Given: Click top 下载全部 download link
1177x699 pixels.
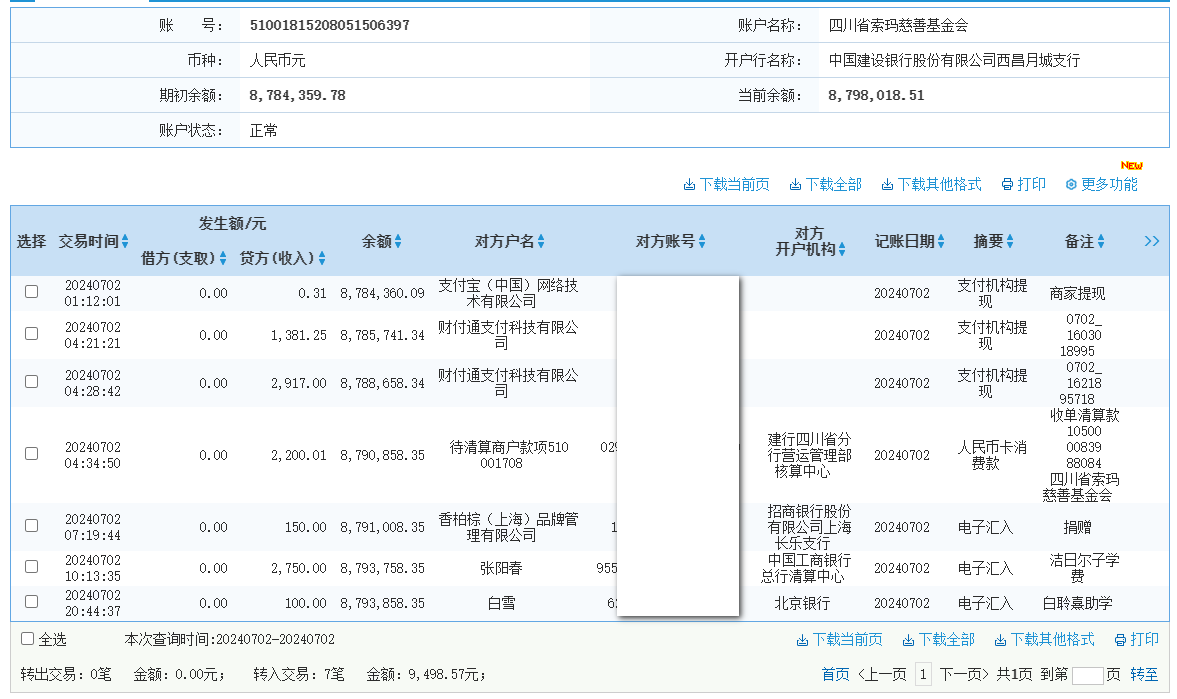Looking at the screenshot, I should [826, 185].
